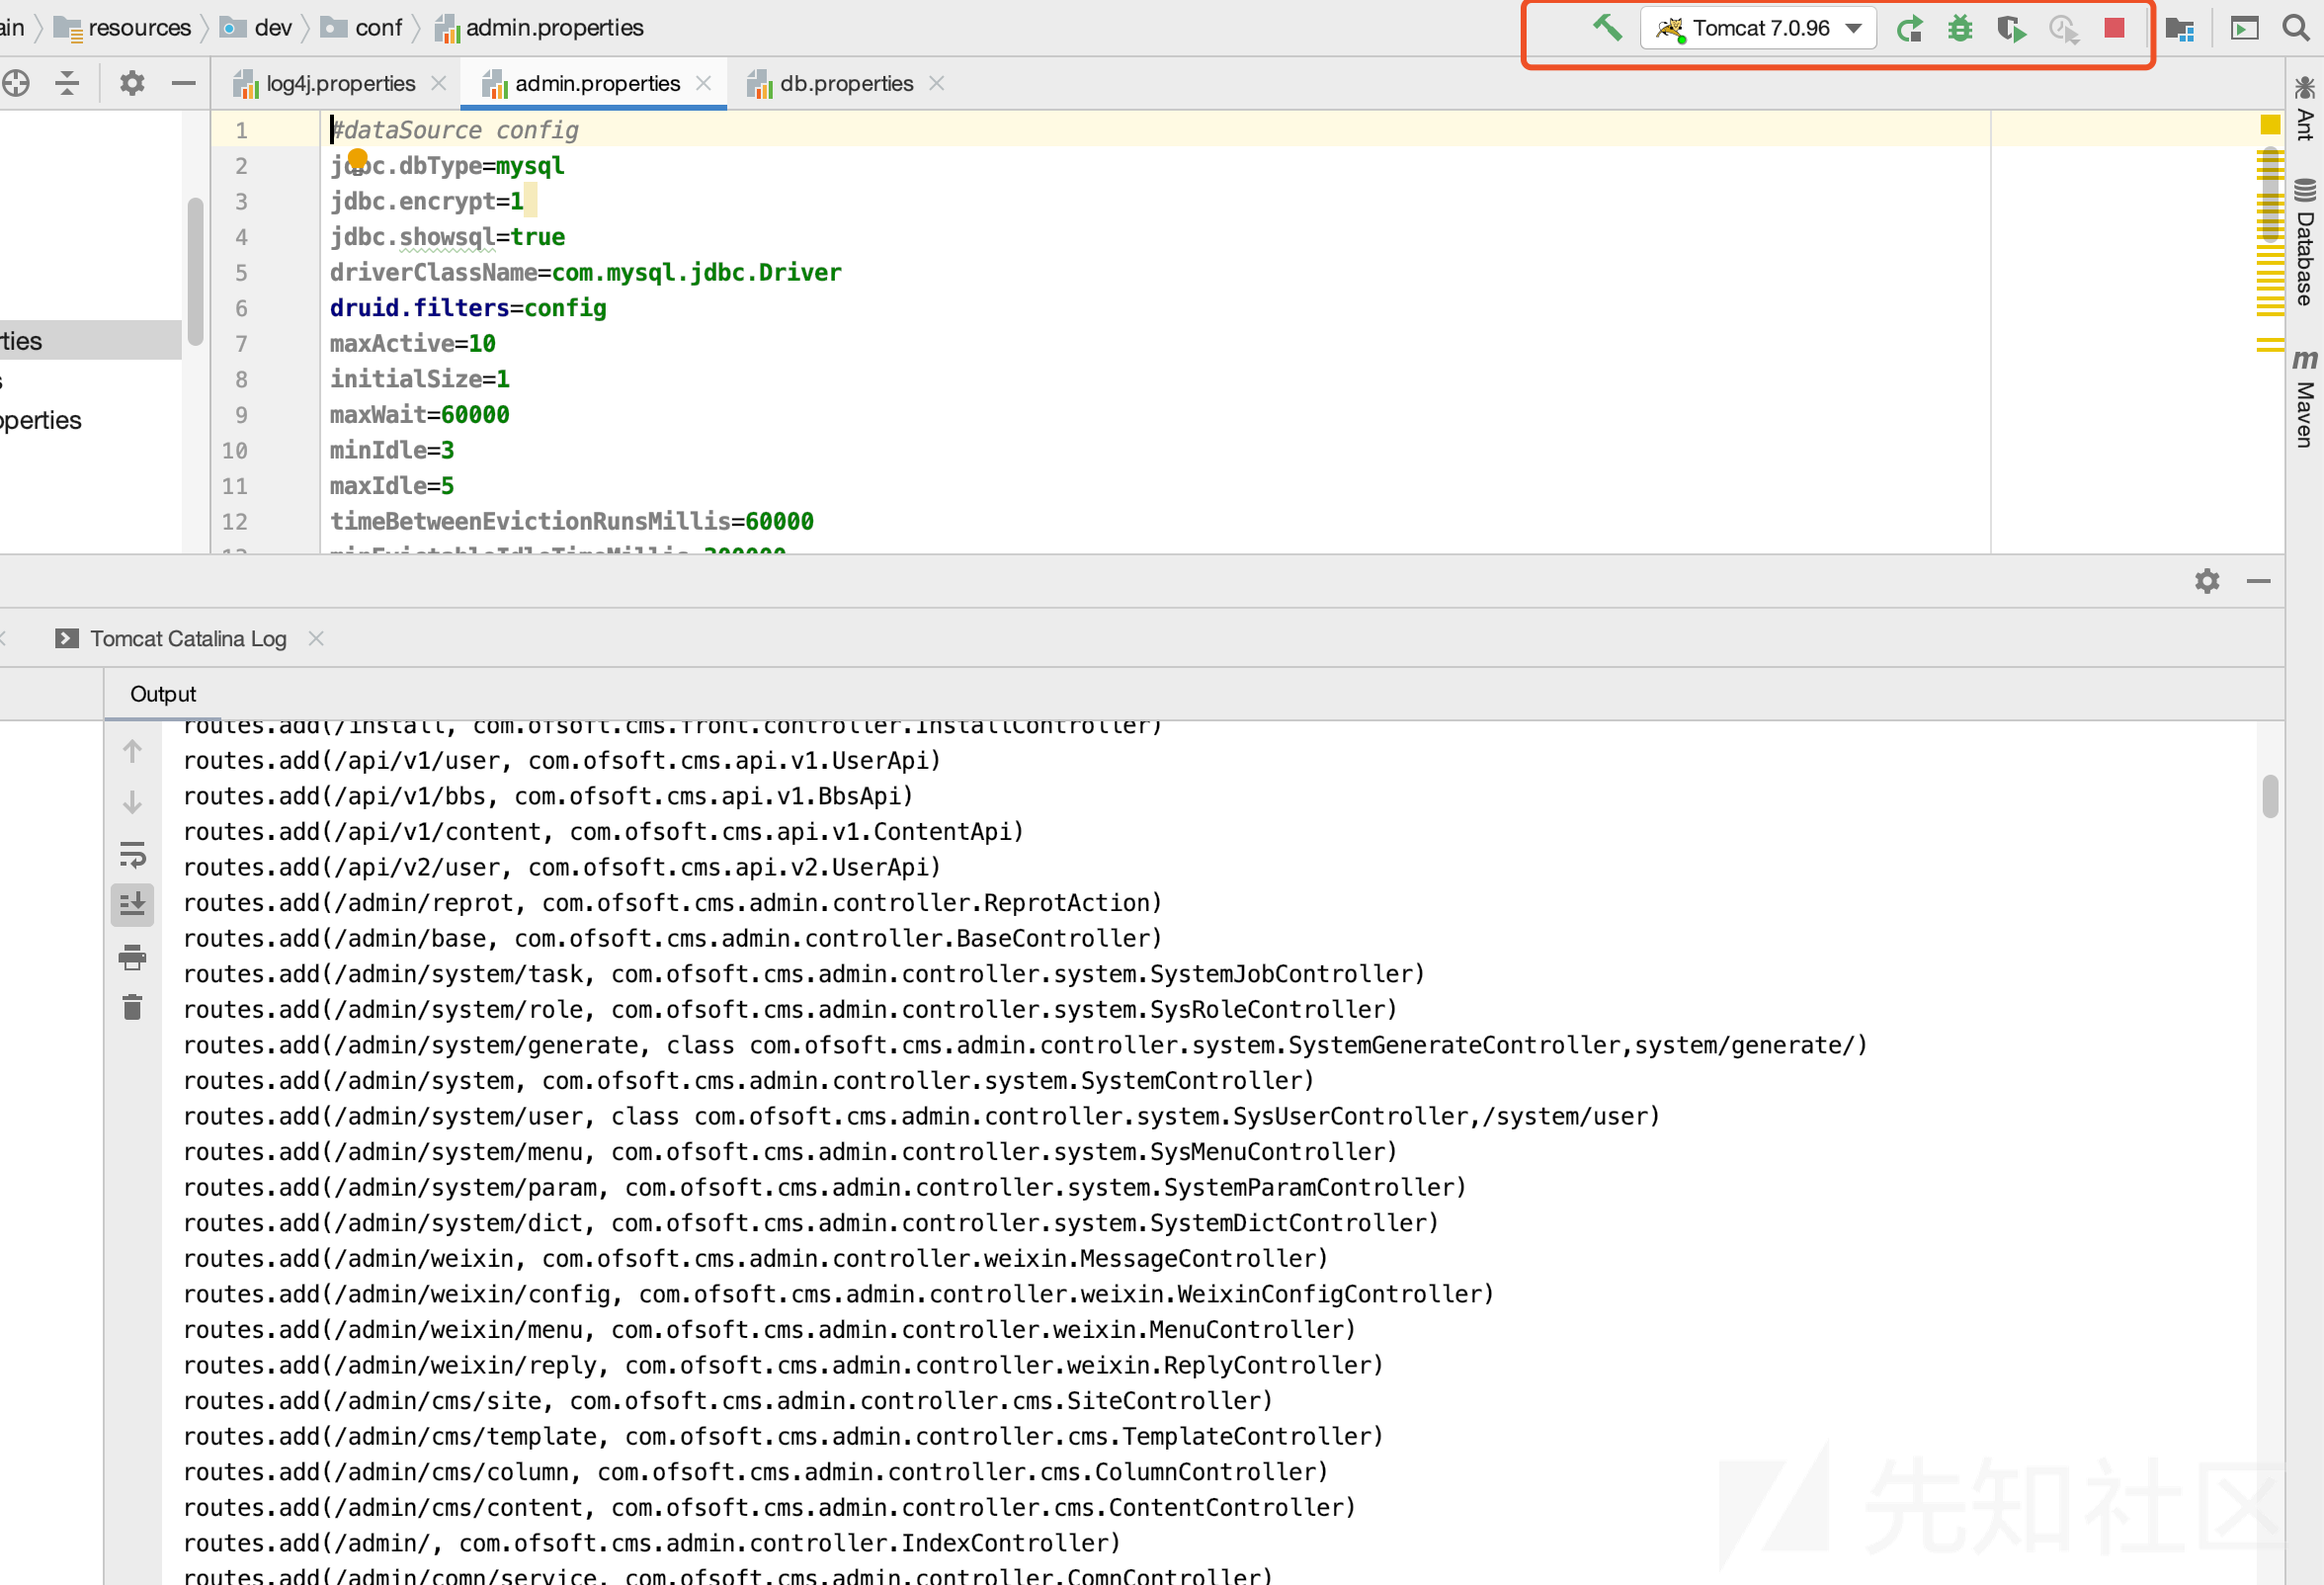The width and height of the screenshot is (2324, 1585).
Task: Open the Project Structure icon
Action: point(2180,28)
